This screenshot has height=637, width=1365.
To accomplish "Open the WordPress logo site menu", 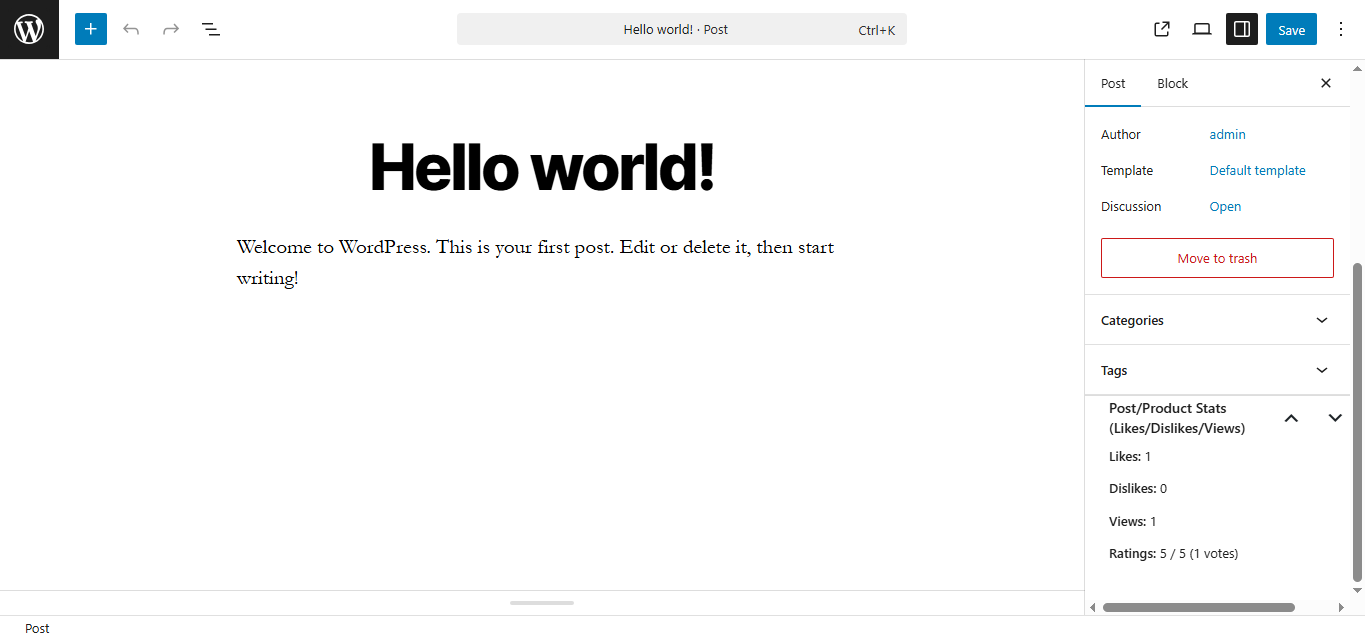I will [29, 29].
